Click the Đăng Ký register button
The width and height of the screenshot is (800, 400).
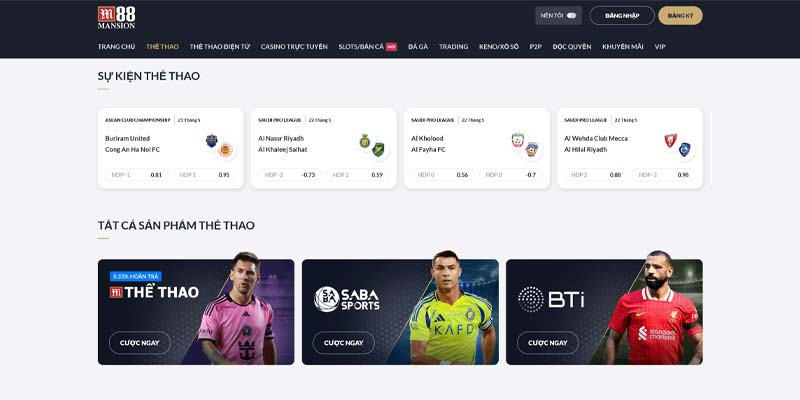[x=680, y=16]
